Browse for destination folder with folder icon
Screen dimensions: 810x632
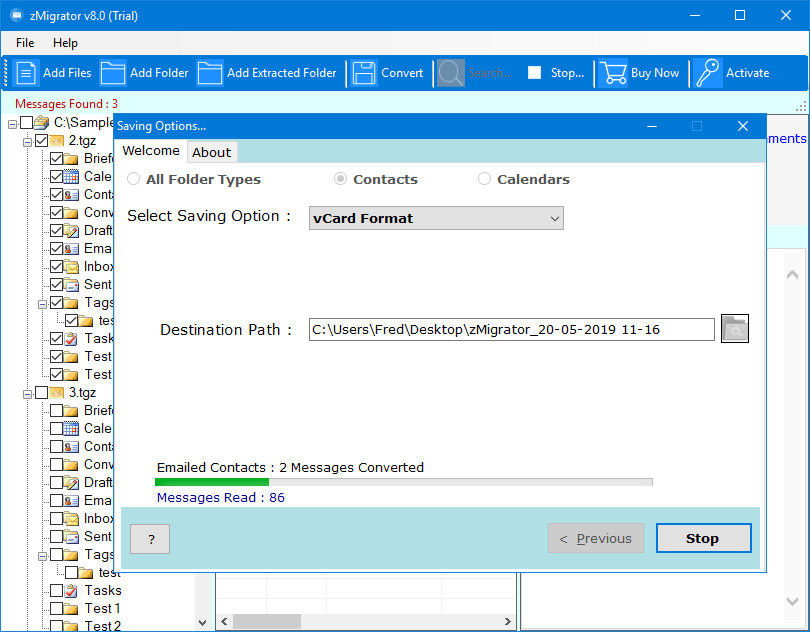tap(735, 329)
